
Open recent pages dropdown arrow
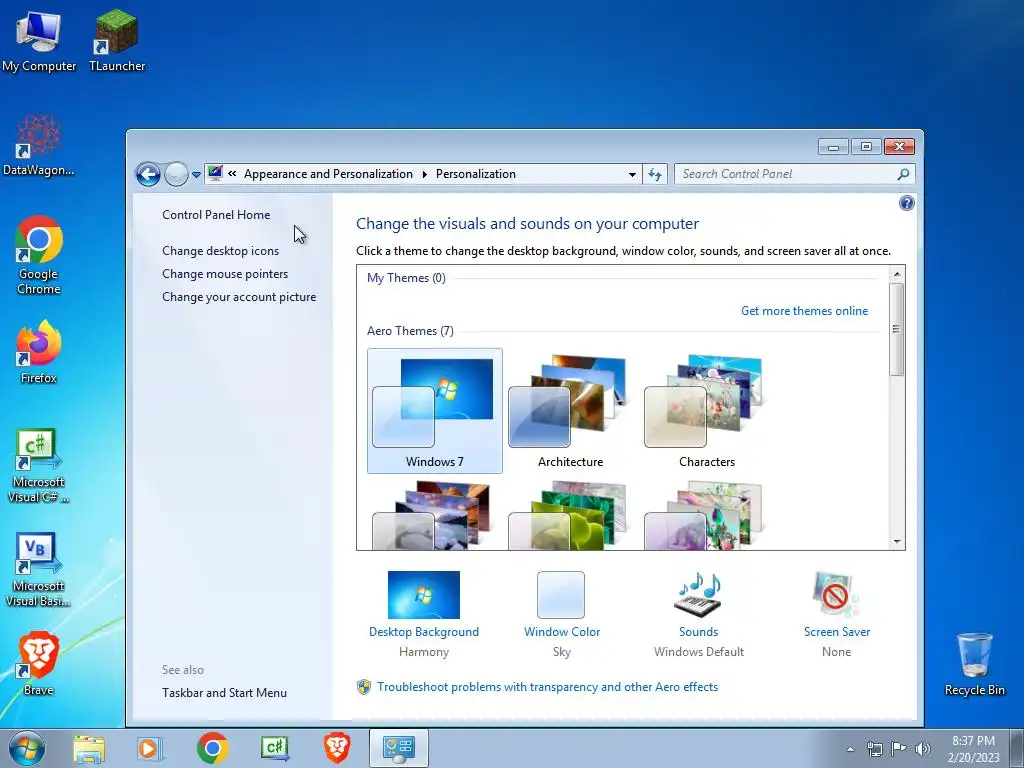[196, 175]
